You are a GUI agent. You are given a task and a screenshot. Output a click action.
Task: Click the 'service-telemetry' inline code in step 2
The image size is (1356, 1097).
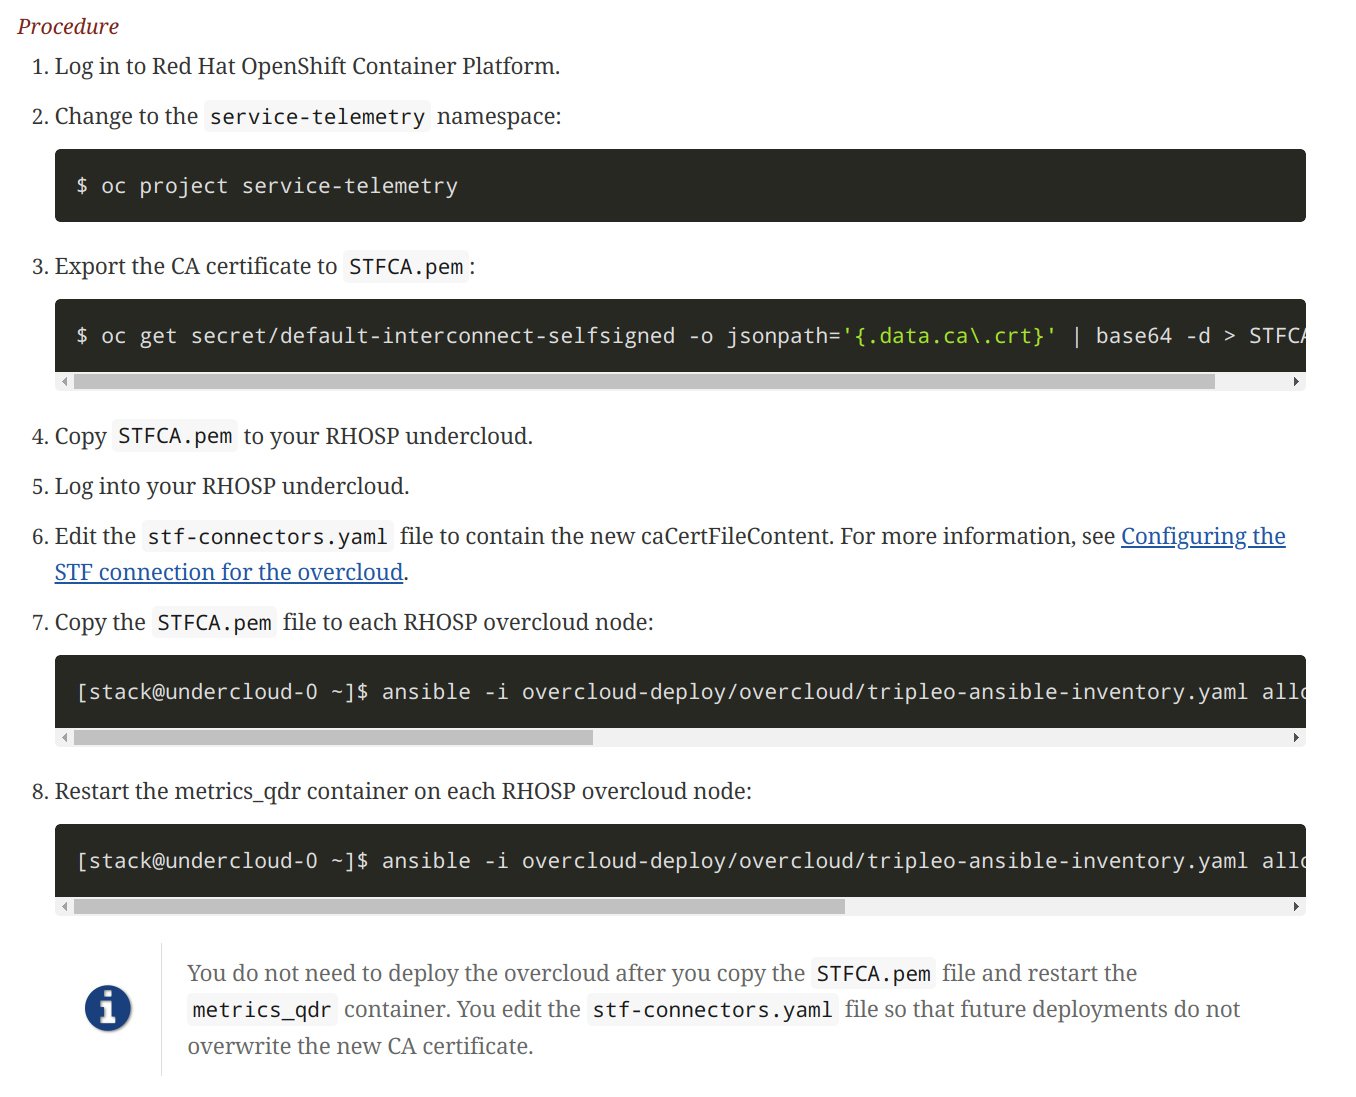pos(317,117)
